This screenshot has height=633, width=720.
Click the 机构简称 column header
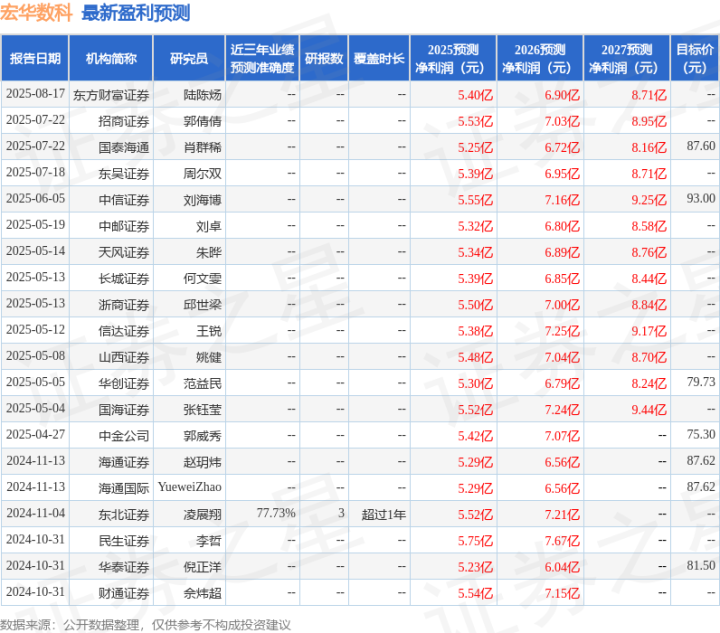click(x=111, y=58)
